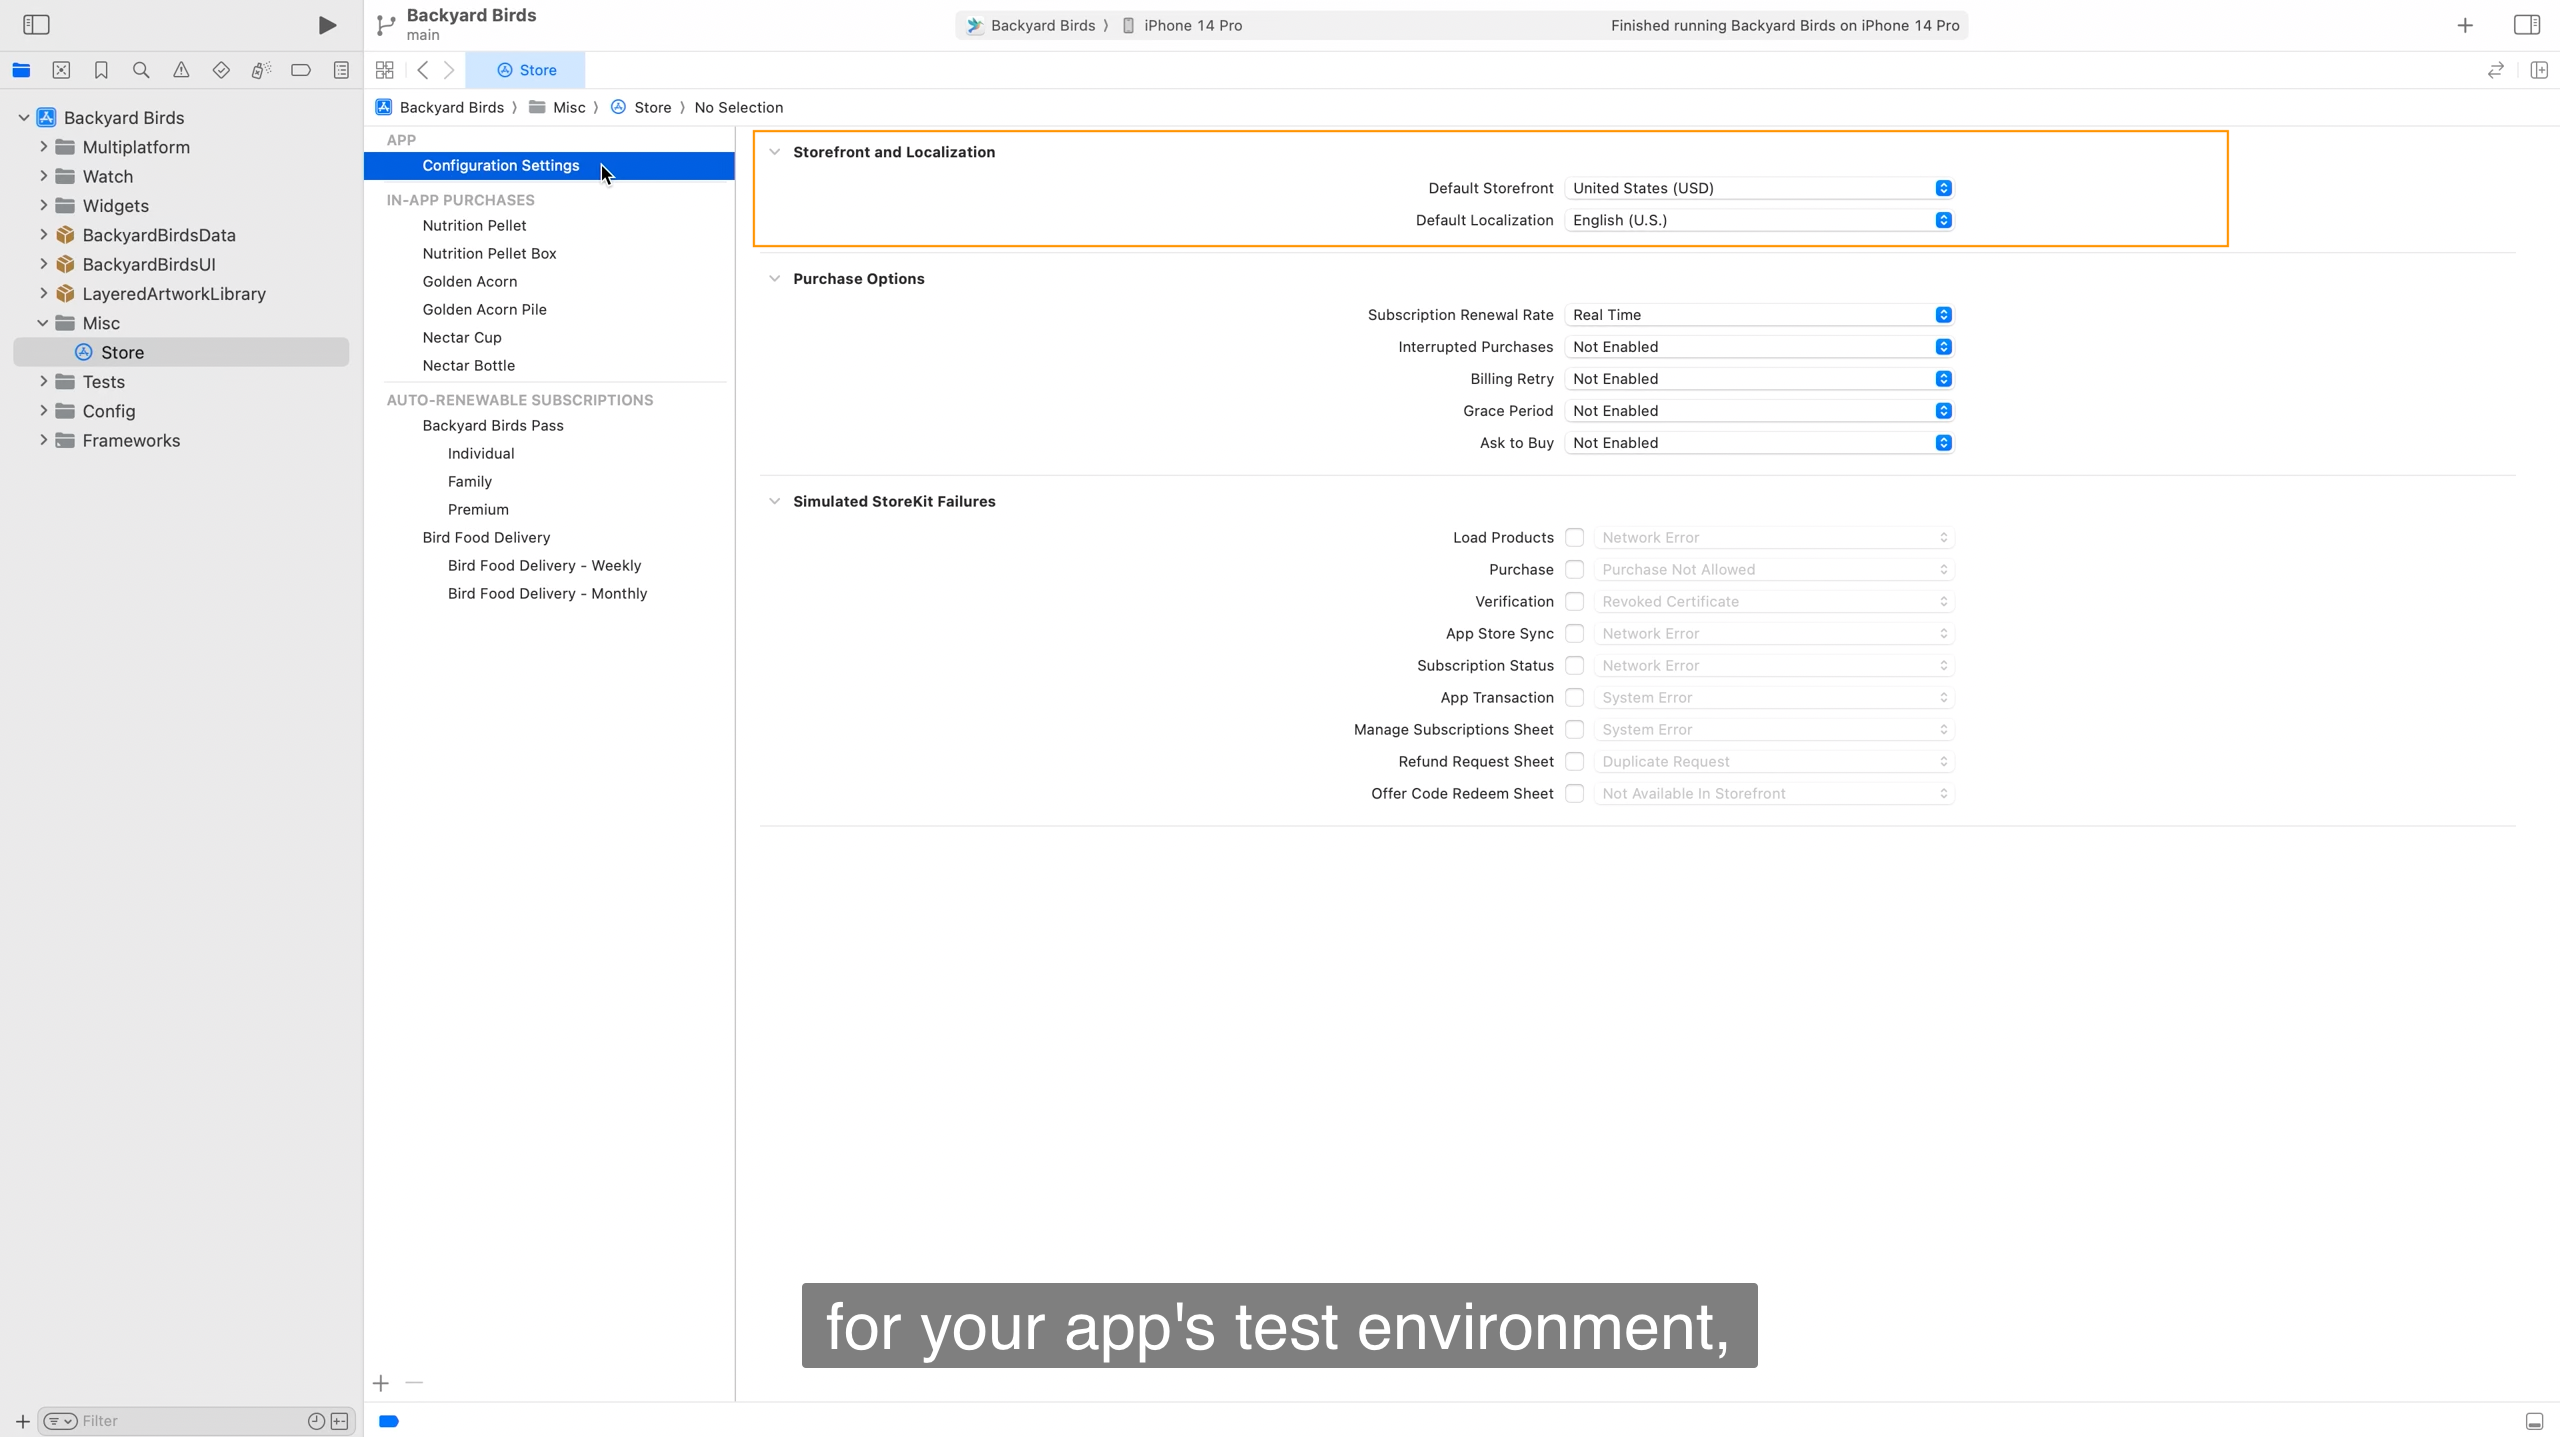Image resolution: width=2560 pixels, height=1437 pixels.
Task: Open the Test navigator diamond icon
Action: pos(221,70)
